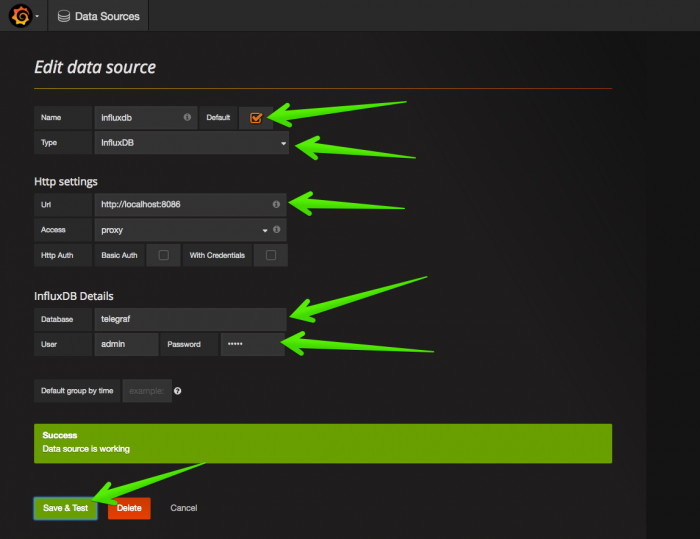Toggle the Default data source checkbox
Screen dimensions: 700x539
[256, 118]
